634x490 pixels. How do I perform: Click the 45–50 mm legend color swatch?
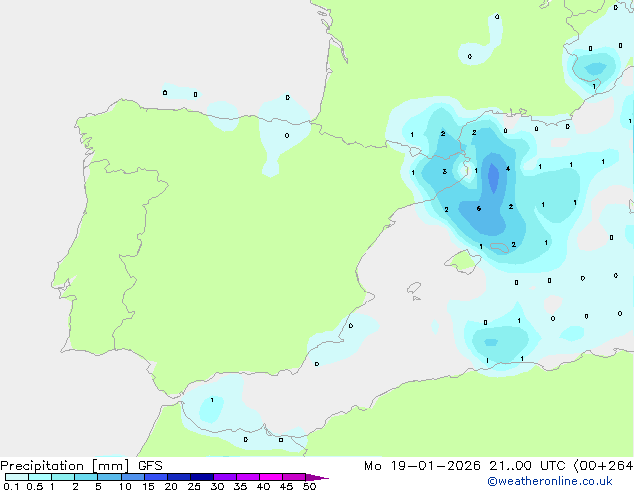pyautogui.click(x=294, y=477)
